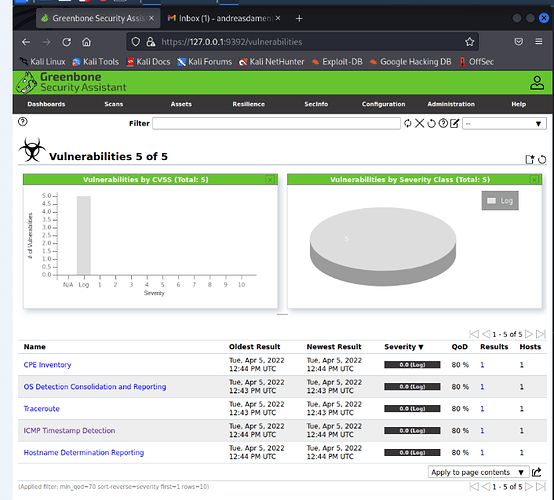The image size is (554, 500).
Task: Open the CPE Inventory vulnerability link
Action: pos(47,365)
